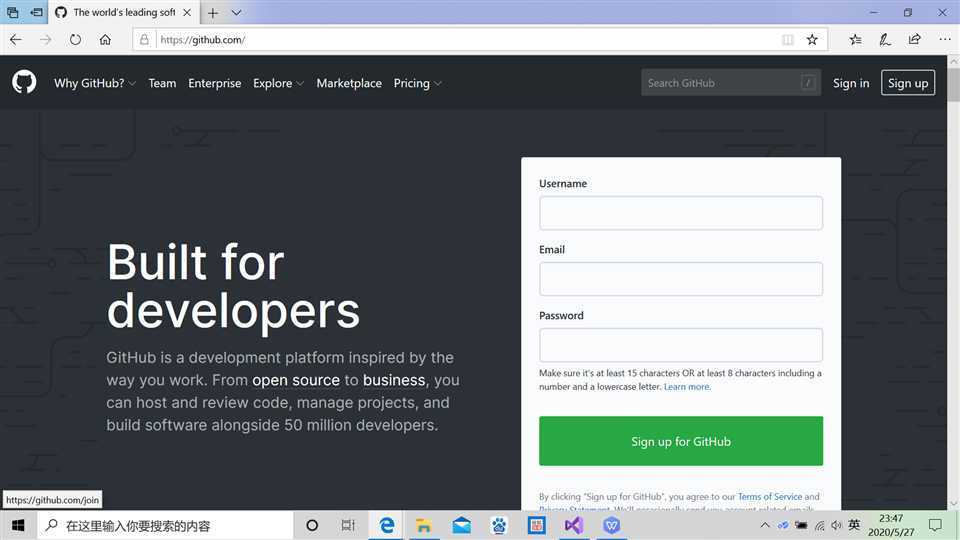Viewport: 960px width, 540px height.
Task: Click the set tabs aside icon
Action: coord(37,12)
